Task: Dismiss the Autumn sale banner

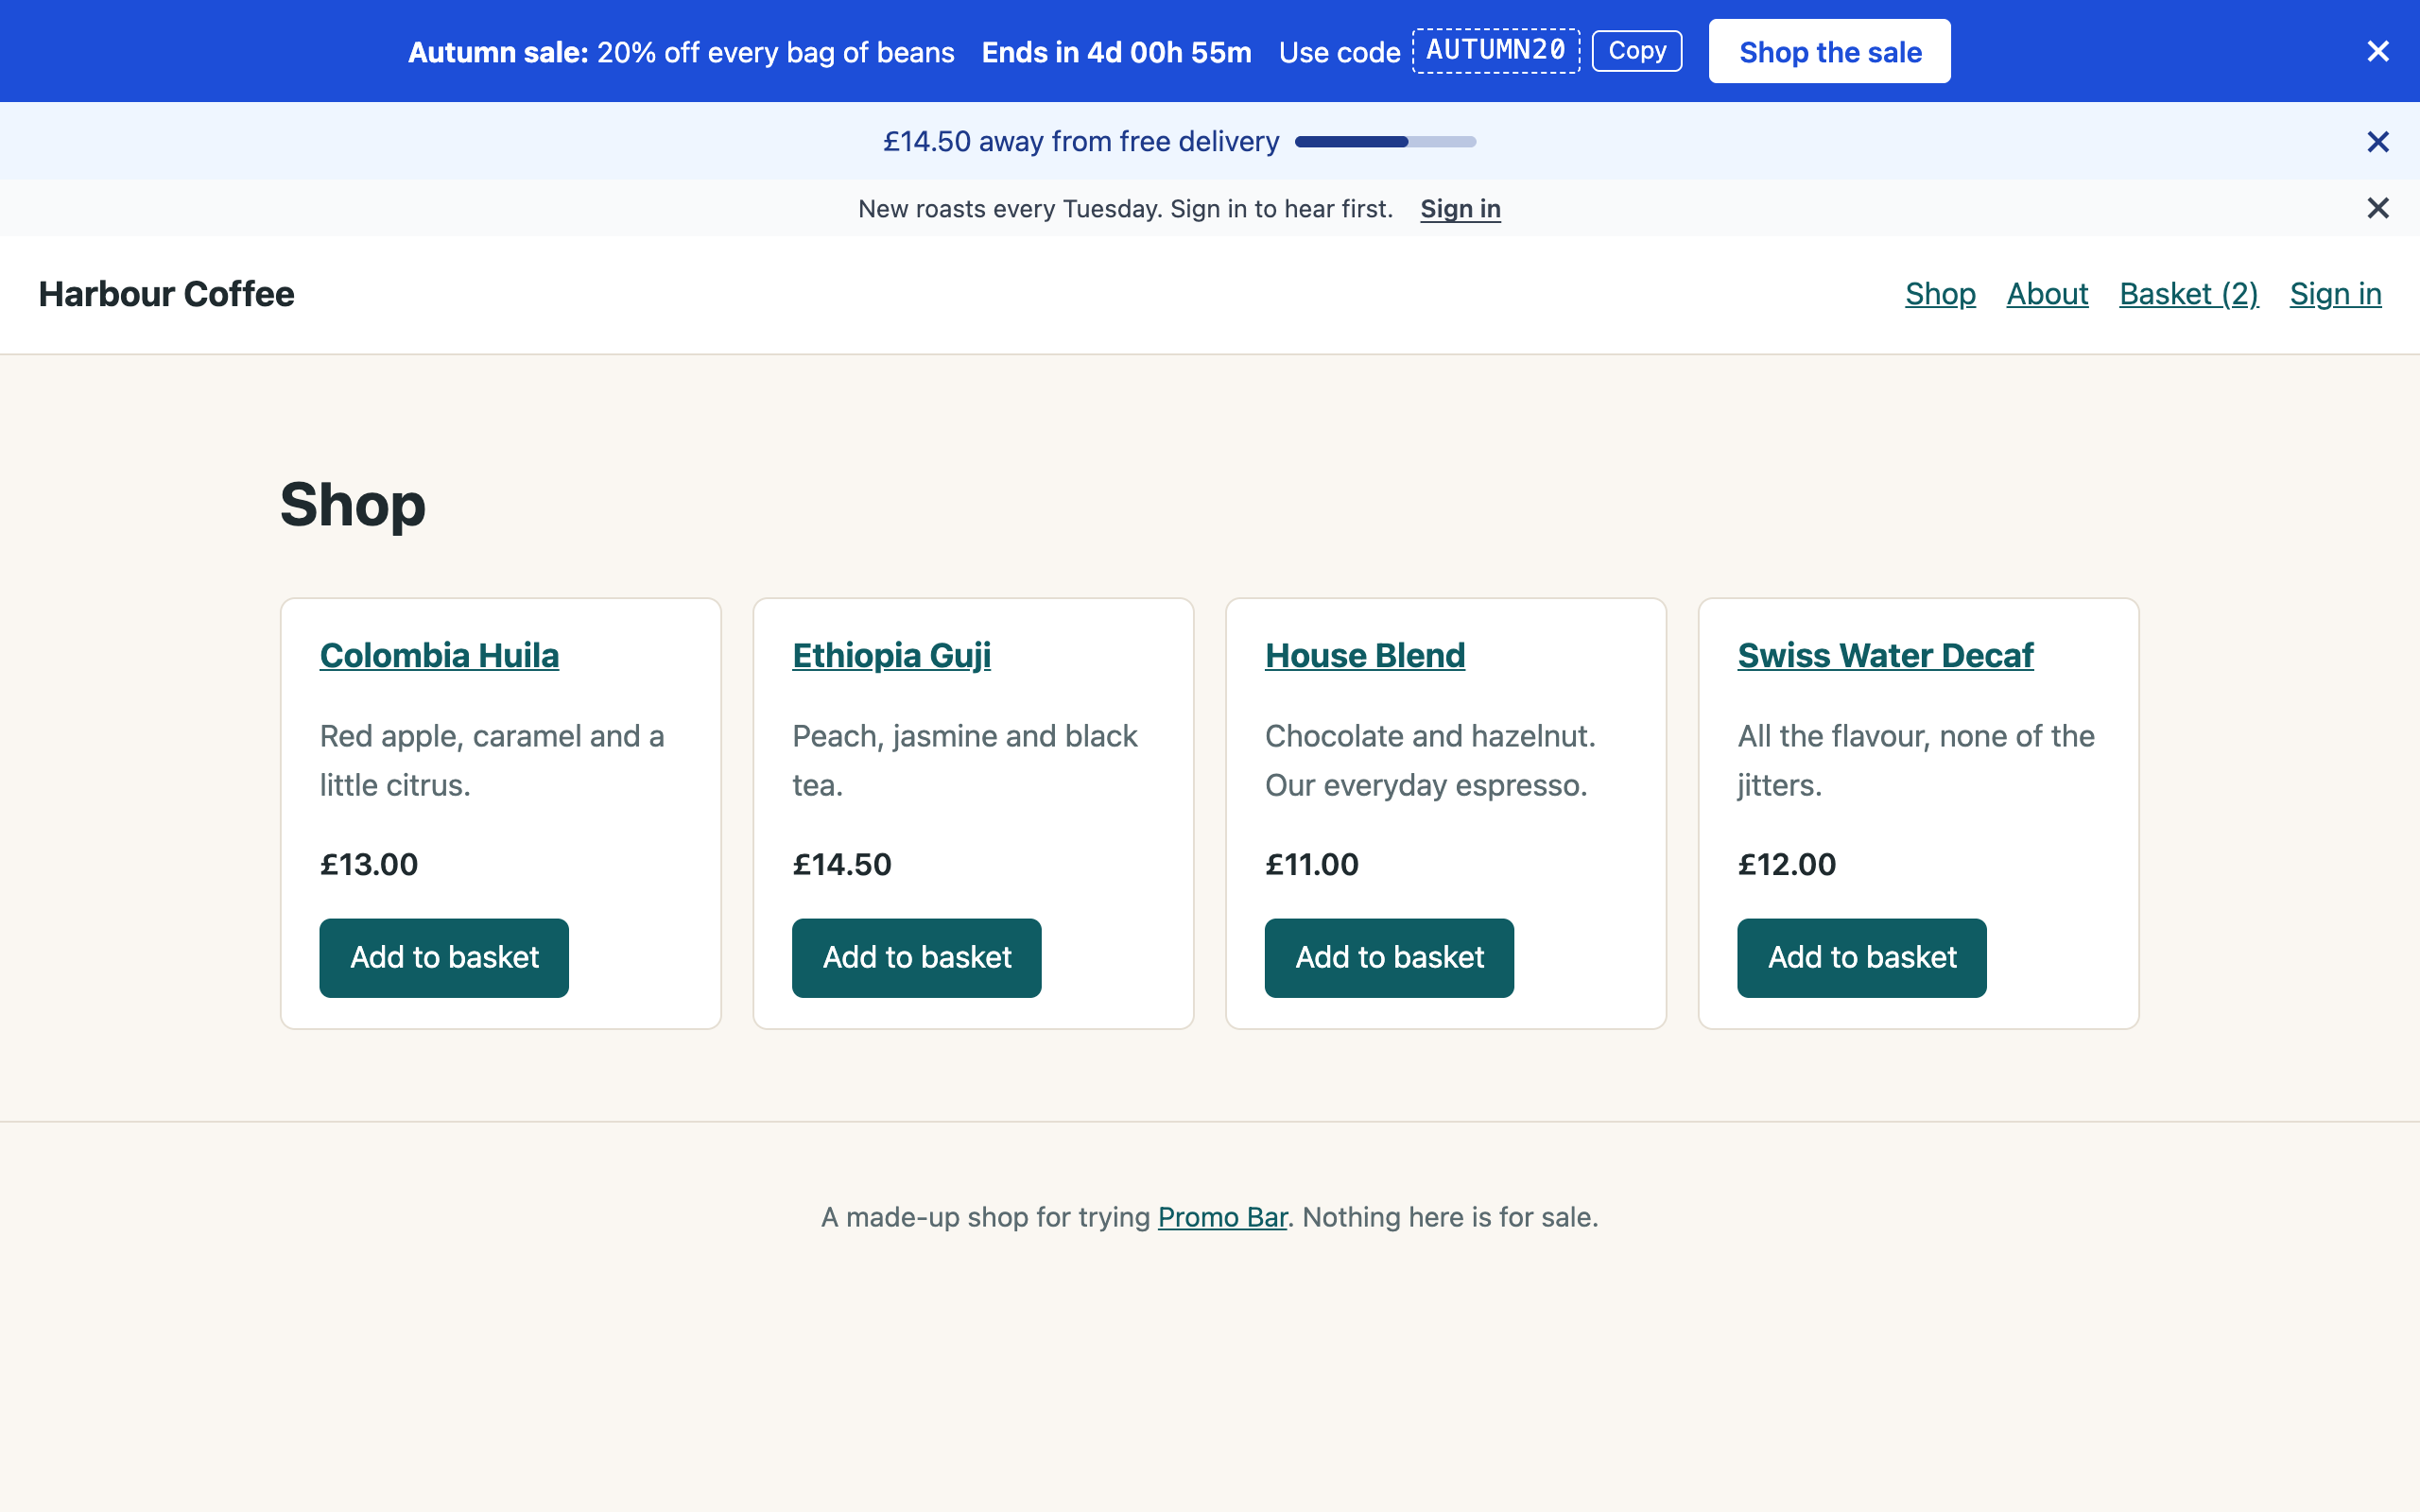Action: pos(2377,51)
